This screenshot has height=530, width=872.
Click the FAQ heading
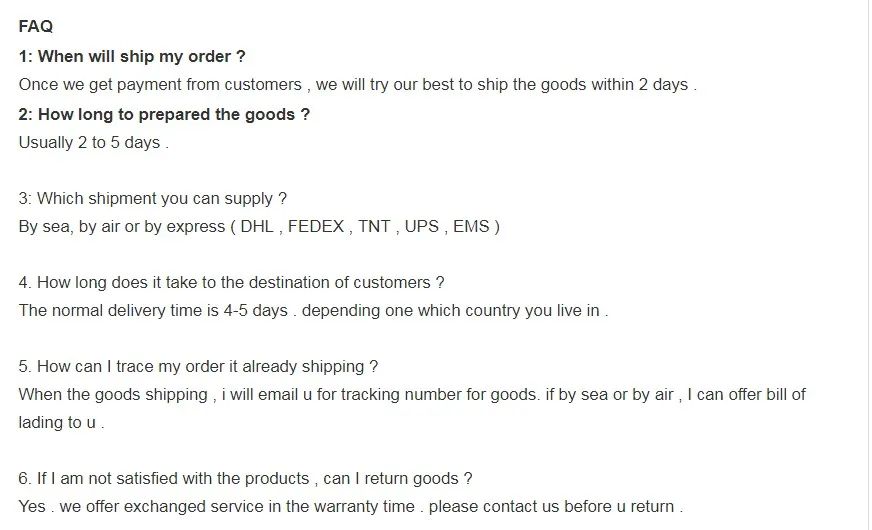pos(36,27)
